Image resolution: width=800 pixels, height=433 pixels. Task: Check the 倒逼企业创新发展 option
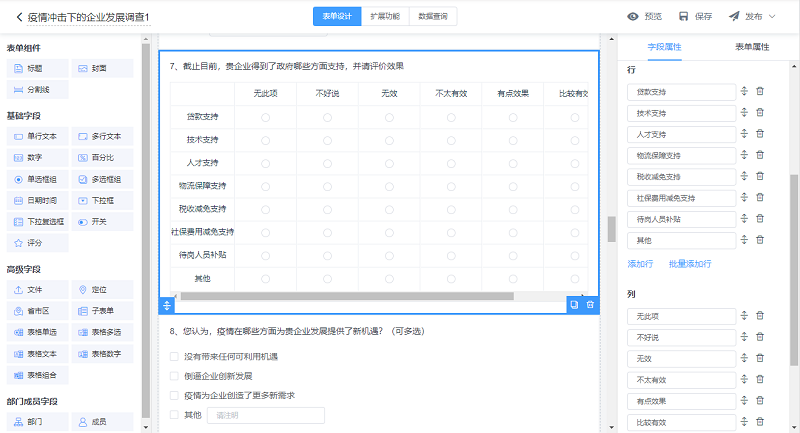pyautogui.click(x=174, y=376)
